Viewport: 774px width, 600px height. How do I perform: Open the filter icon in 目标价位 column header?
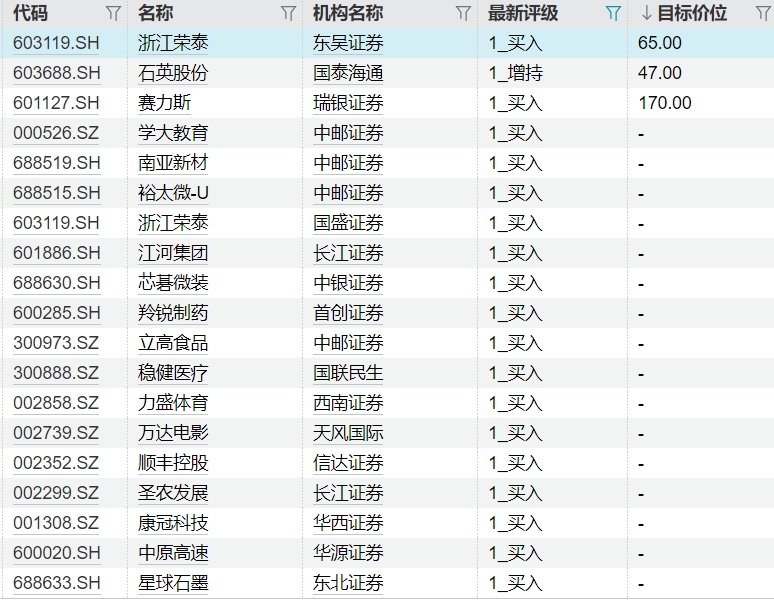tap(763, 13)
